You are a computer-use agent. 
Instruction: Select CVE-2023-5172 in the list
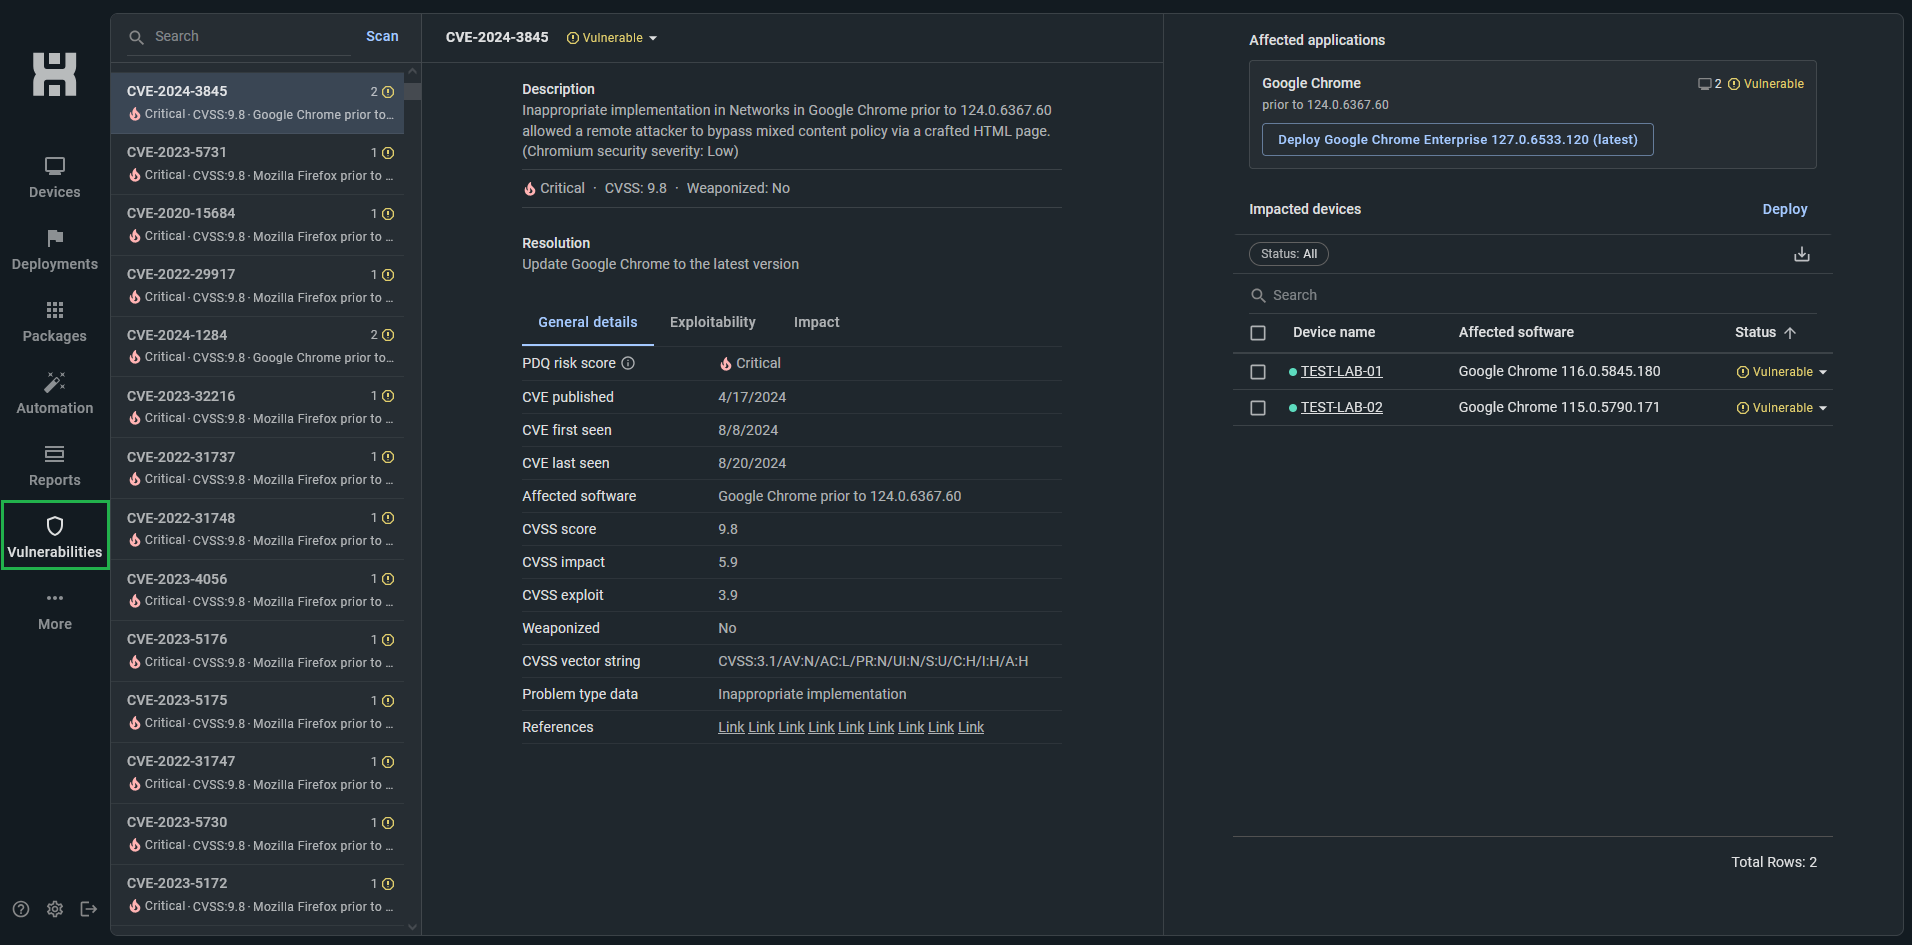click(258, 895)
